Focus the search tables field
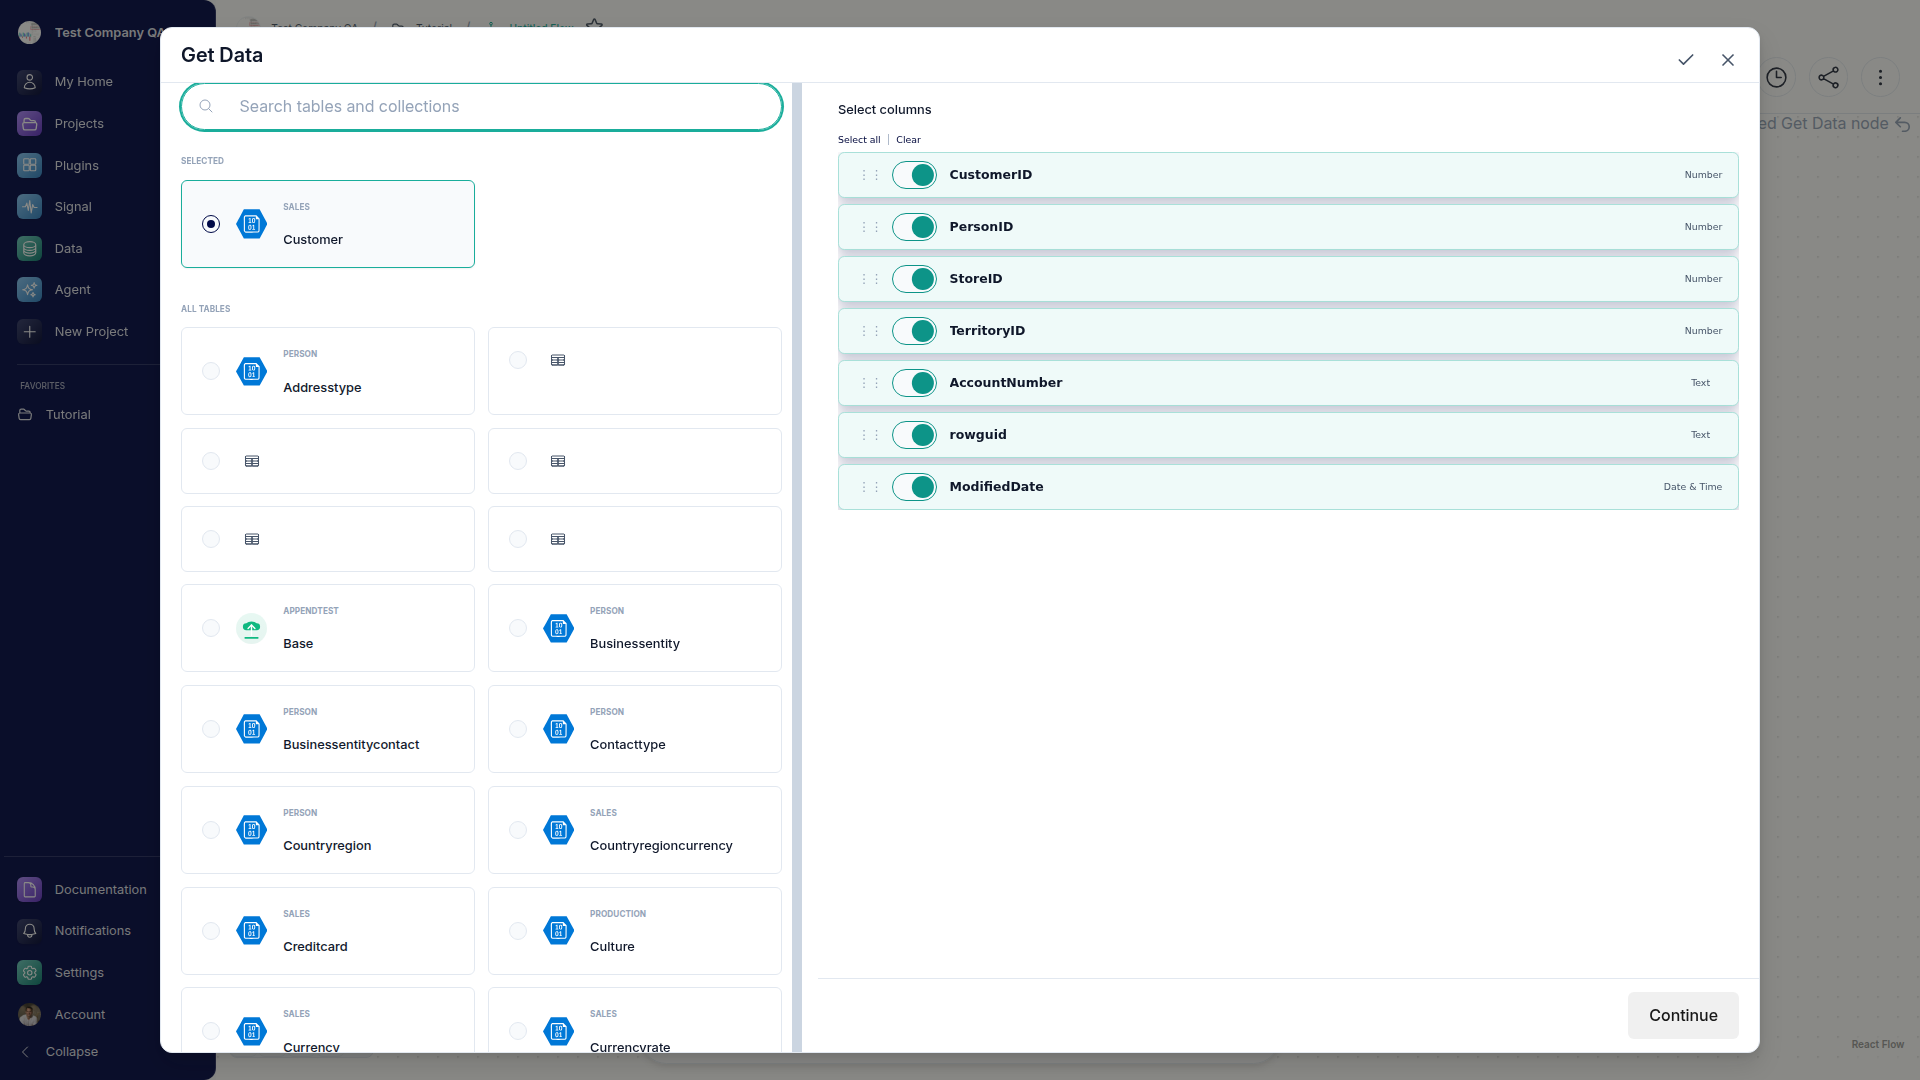 pyautogui.click(x=481, y=106)
